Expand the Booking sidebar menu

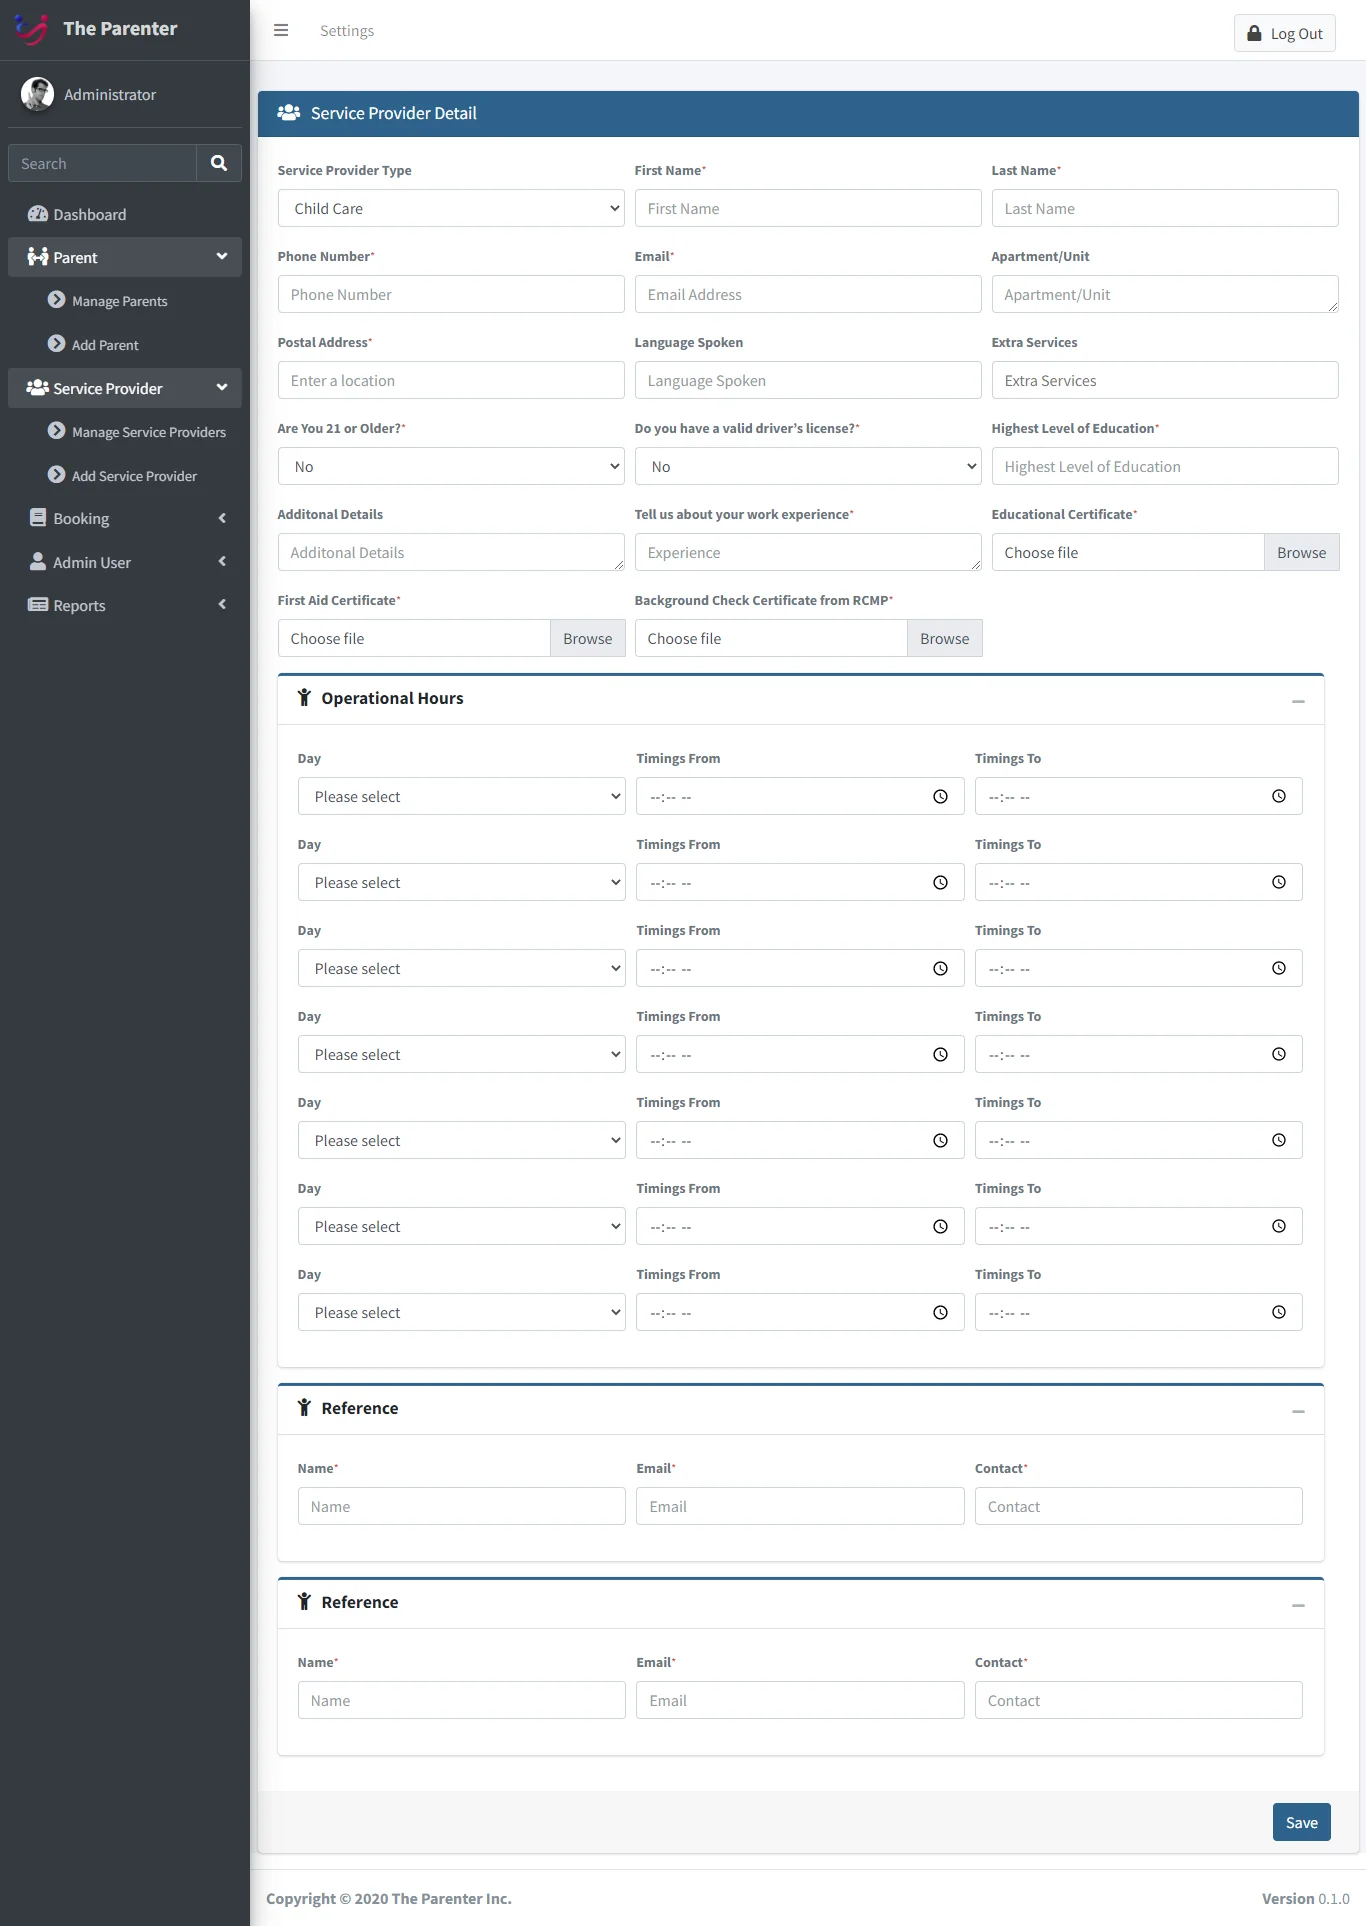125,519
